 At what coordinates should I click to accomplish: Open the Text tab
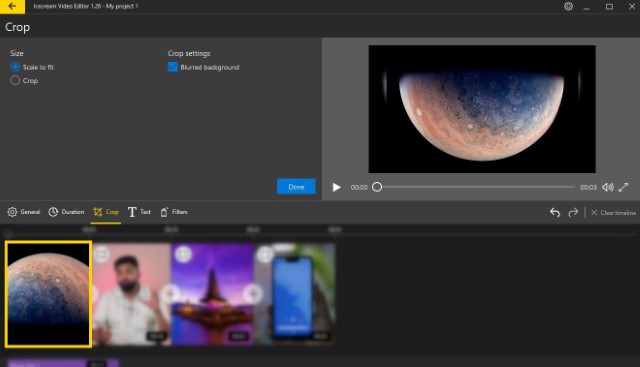coord(139,212)
